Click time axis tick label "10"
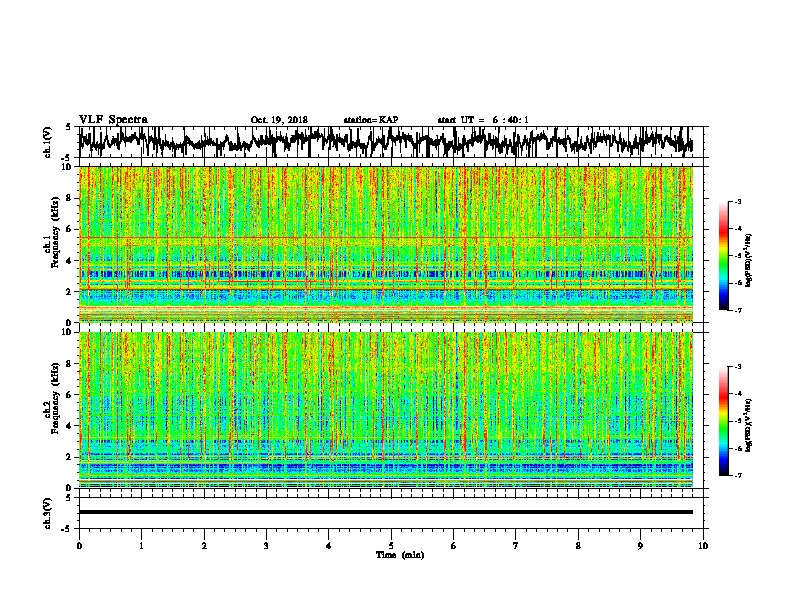Screen dimensions: 792x612 click(703, 546)
